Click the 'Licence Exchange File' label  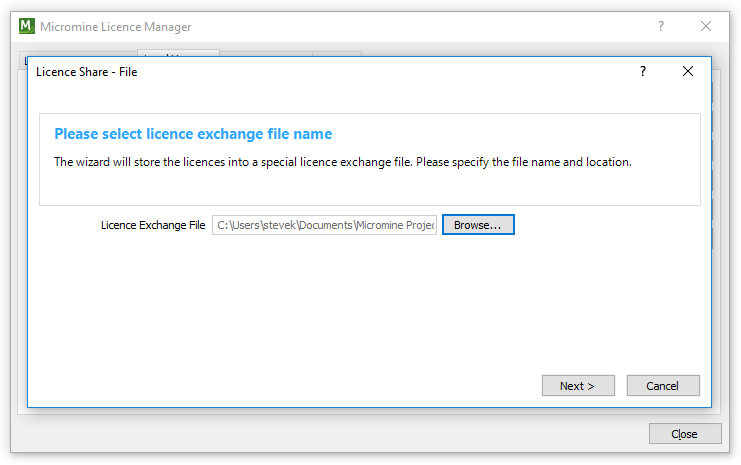(153, 225)
